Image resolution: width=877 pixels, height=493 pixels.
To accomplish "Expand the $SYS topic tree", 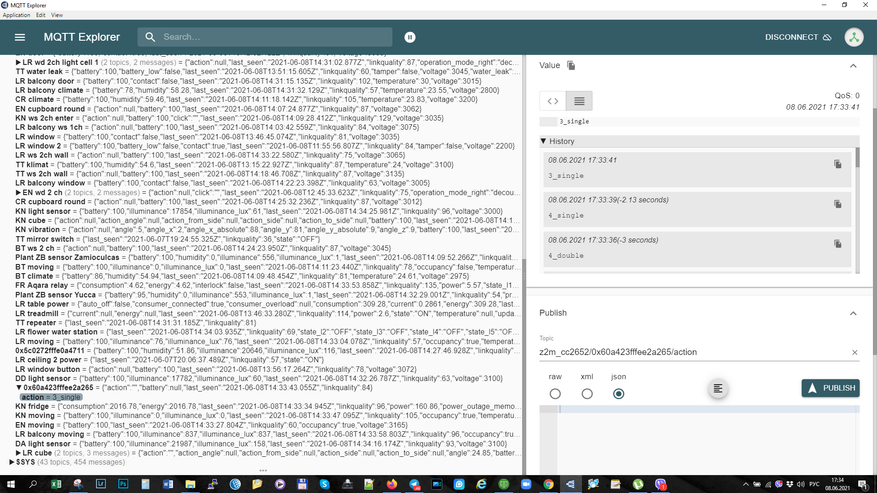I will [x=12, y=462].
